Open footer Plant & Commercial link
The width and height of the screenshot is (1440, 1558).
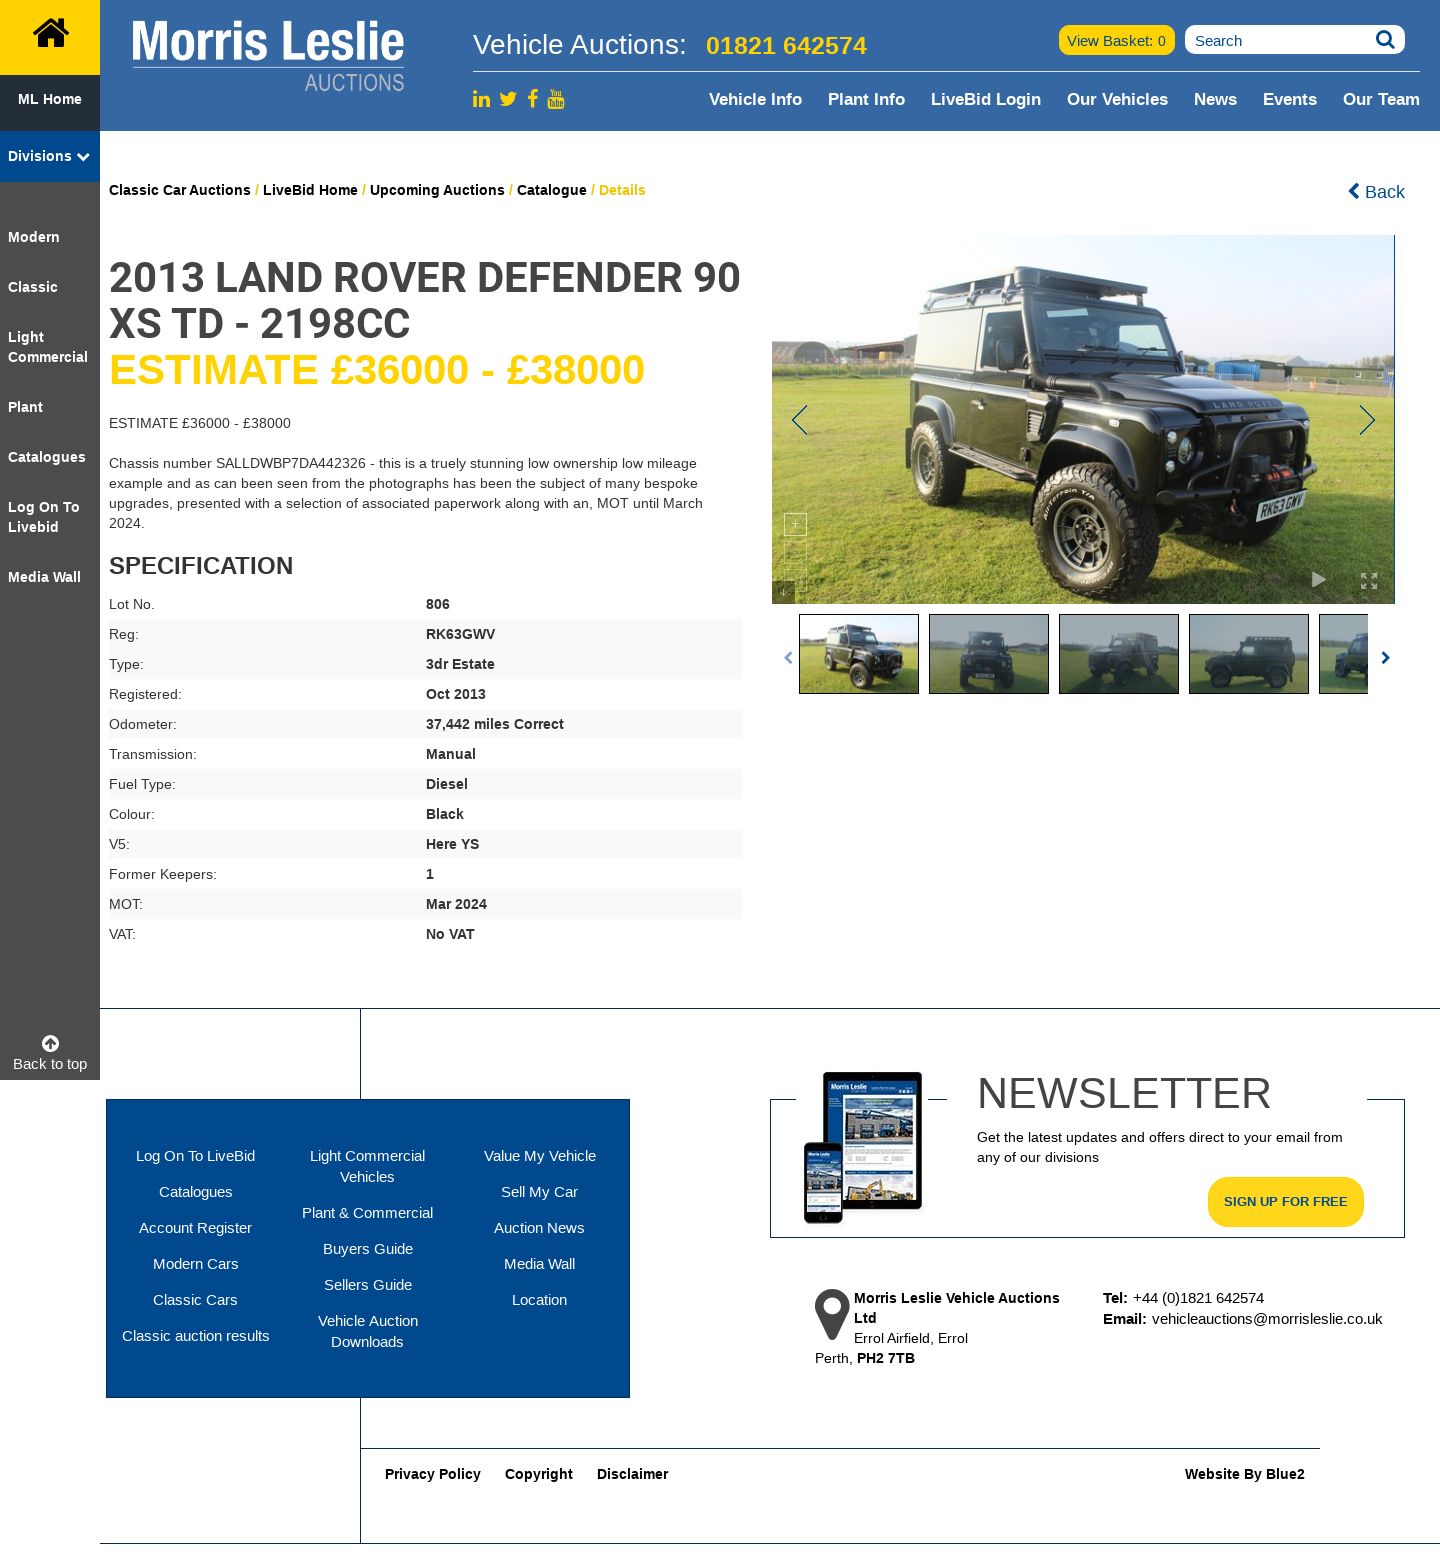pyautogui.click(x=368, y=1213)
